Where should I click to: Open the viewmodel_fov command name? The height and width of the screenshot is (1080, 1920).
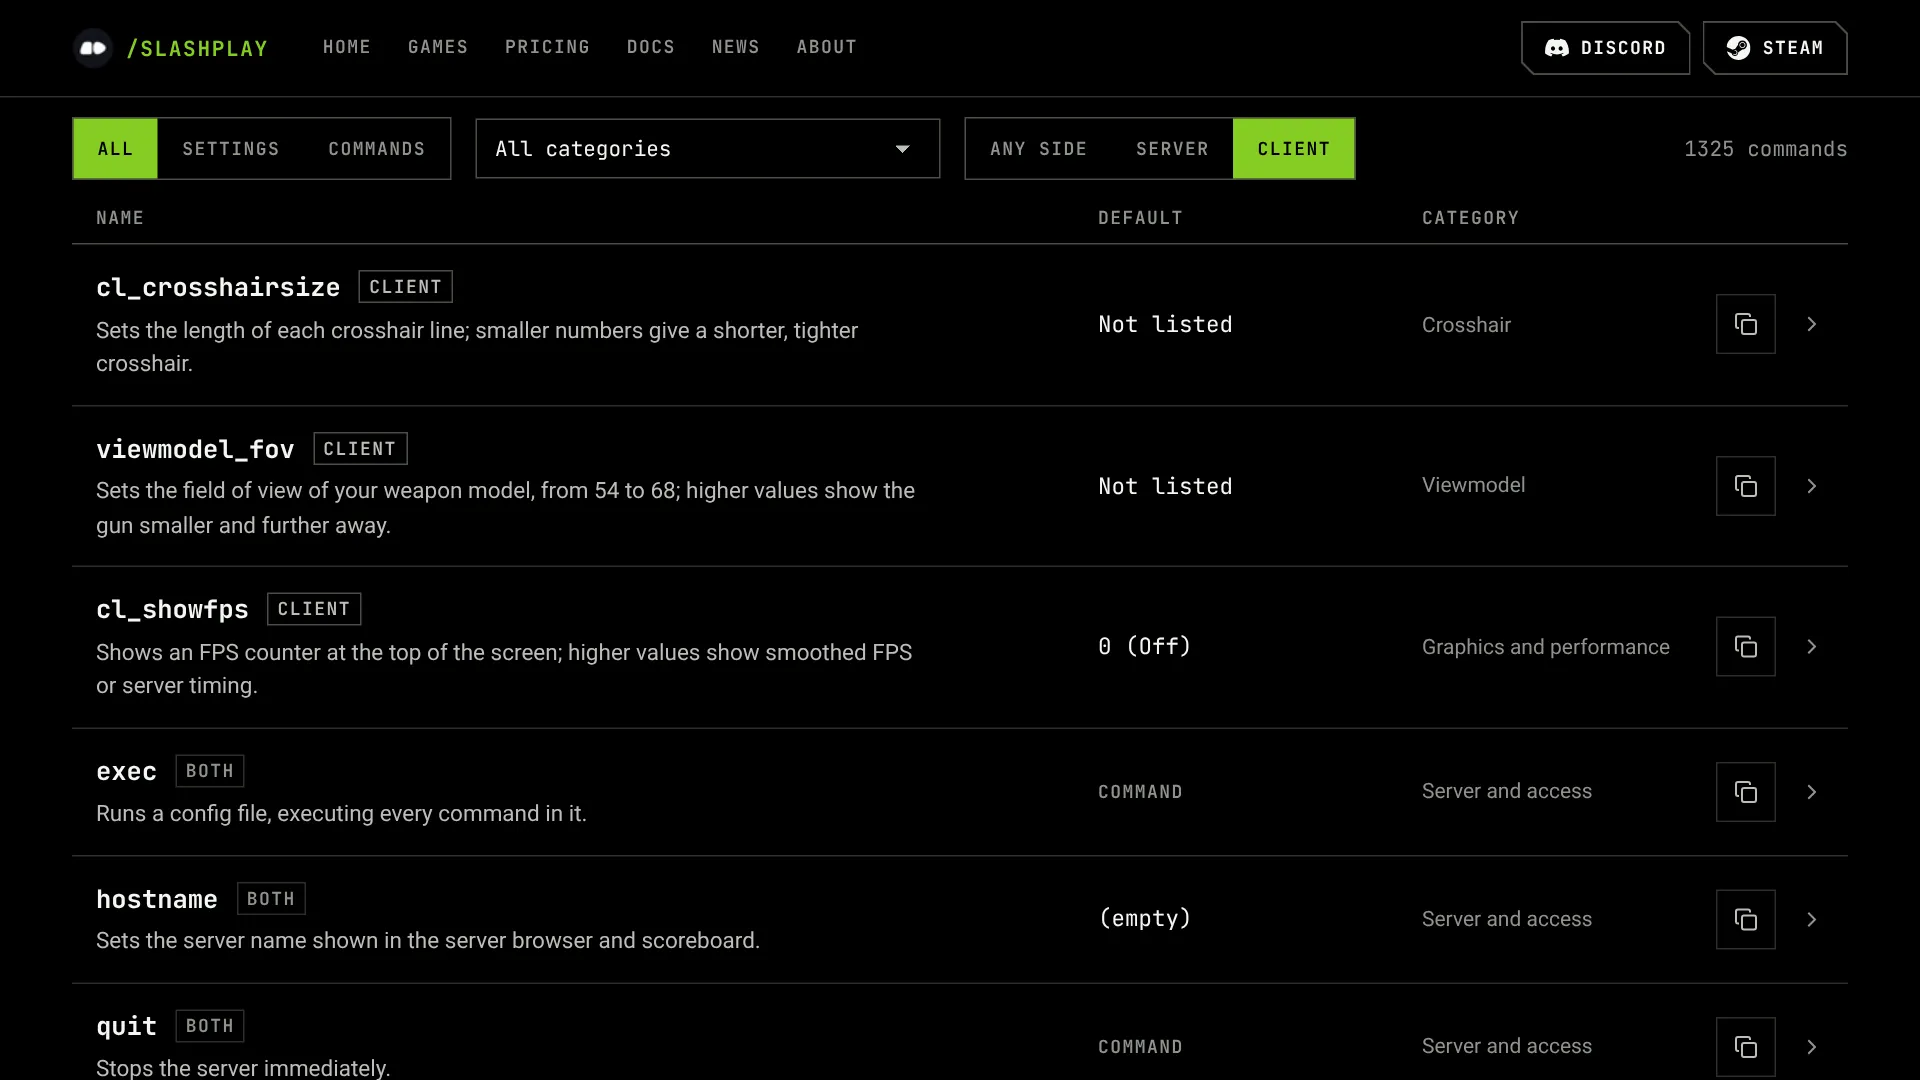195,449
